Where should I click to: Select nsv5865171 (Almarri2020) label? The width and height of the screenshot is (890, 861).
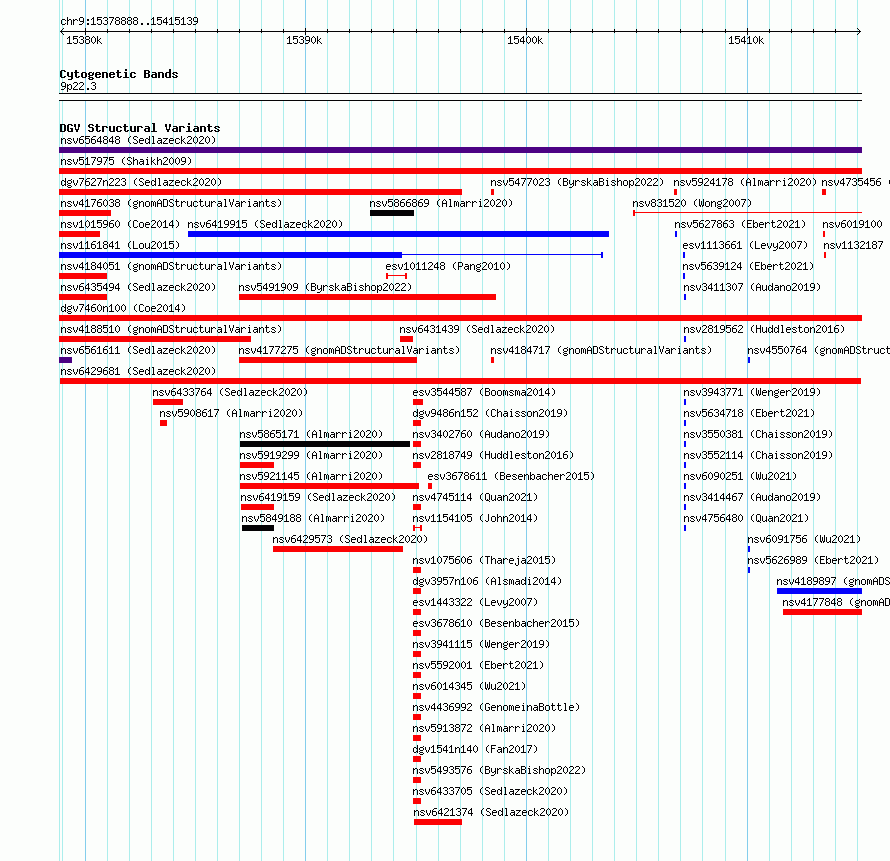pos(311,434)
